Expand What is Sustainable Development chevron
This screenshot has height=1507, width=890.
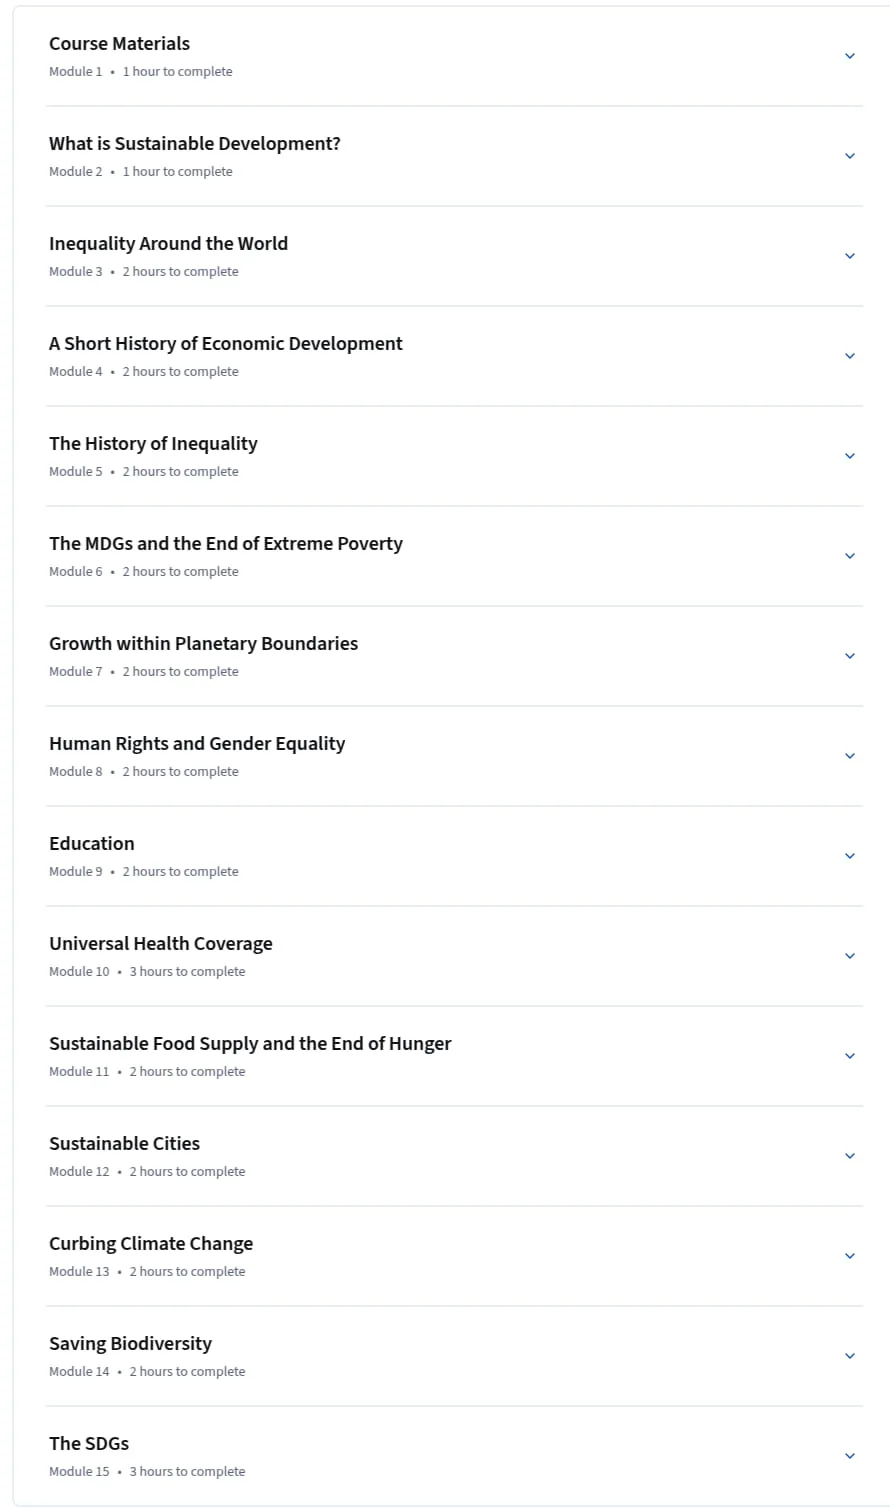pyautogui.click(x=850, y=156)
